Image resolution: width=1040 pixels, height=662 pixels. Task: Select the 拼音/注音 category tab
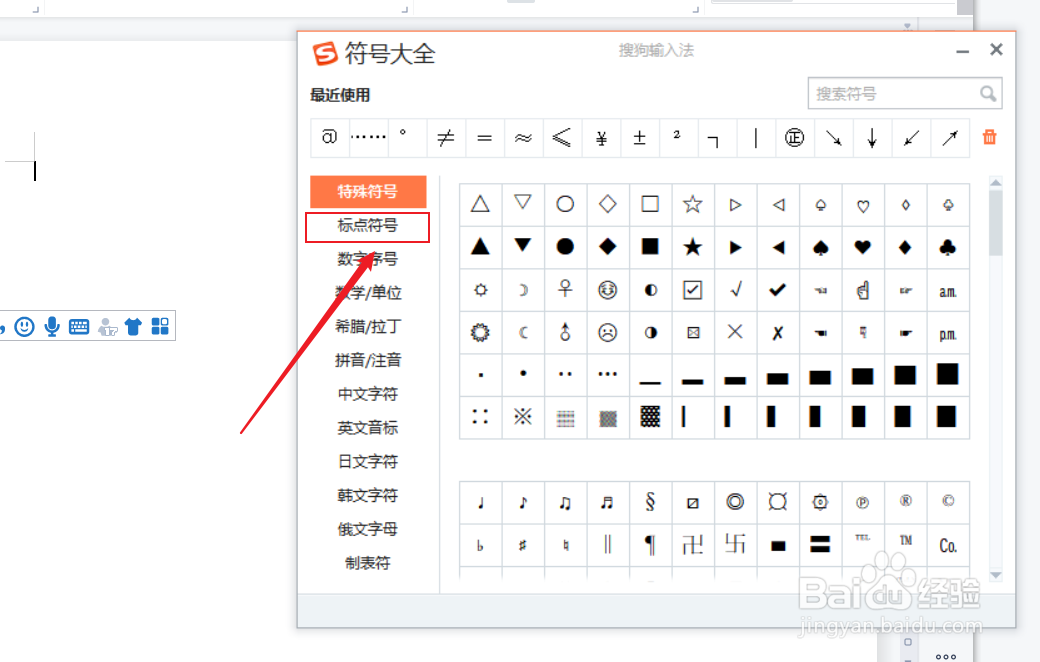[368, 360]
